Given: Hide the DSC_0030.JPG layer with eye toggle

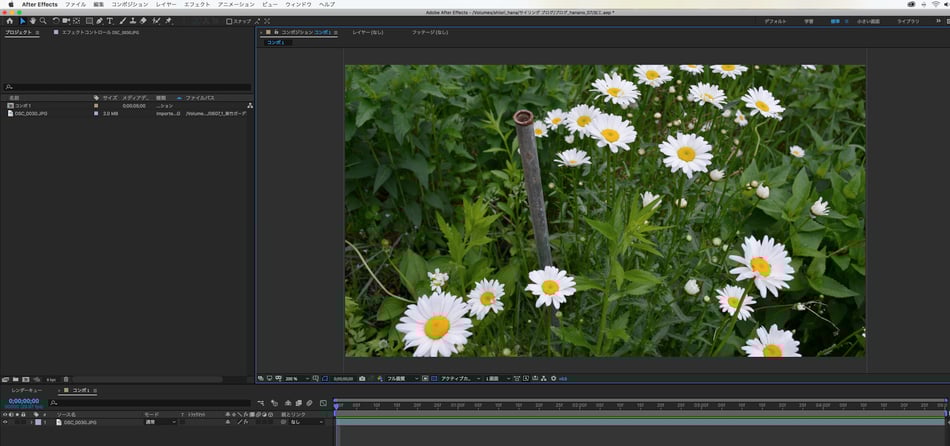Looking at the screenshot, I should [x=5, y=423].
